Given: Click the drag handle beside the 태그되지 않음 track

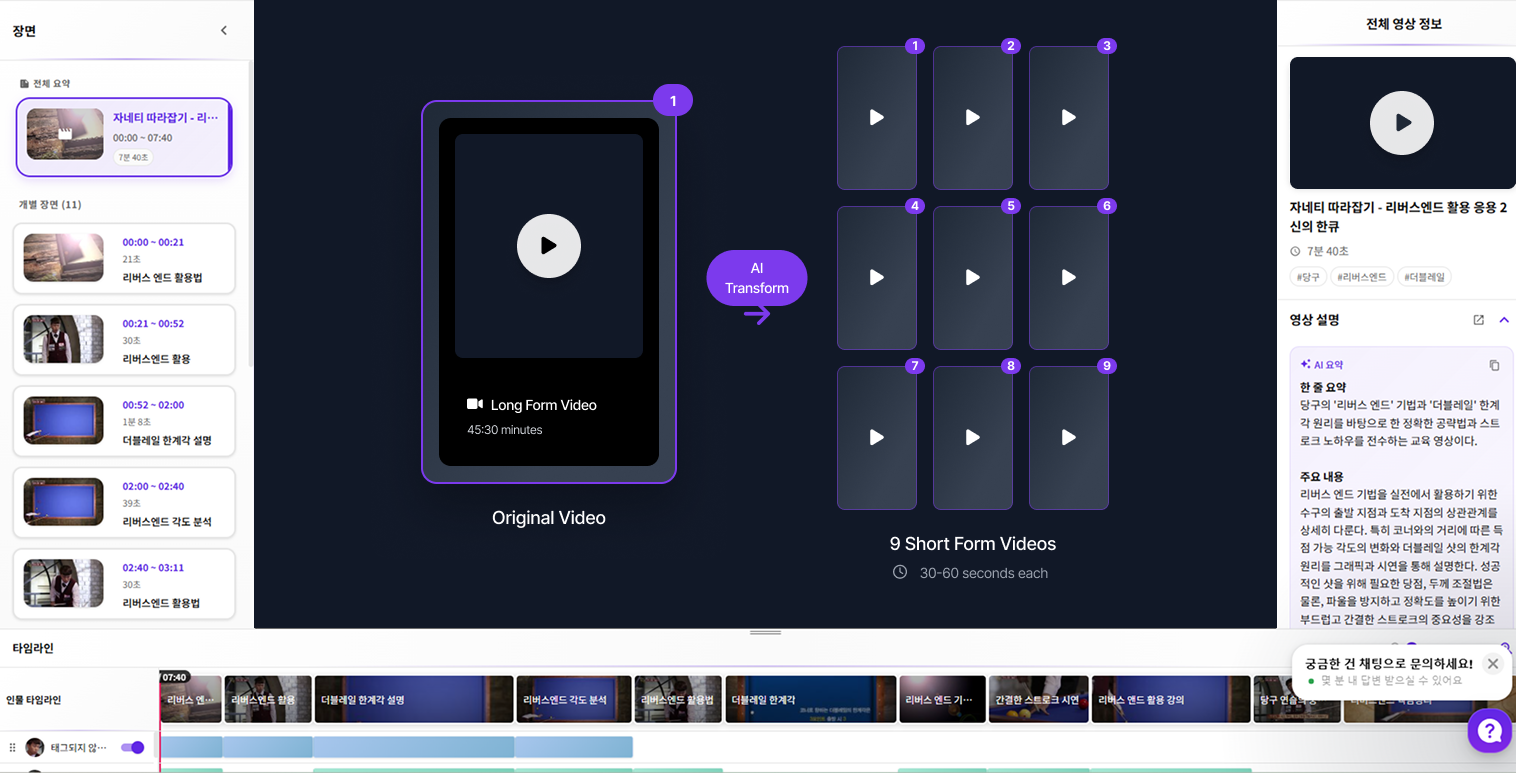Looking at the screenshot, I should point(11,747).
